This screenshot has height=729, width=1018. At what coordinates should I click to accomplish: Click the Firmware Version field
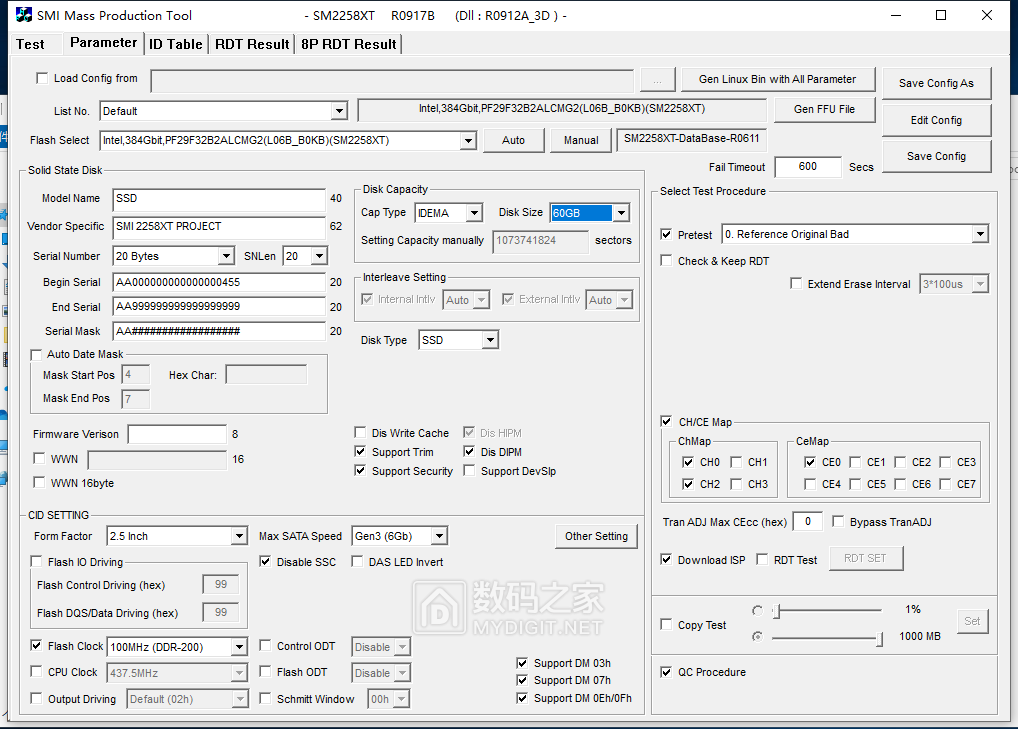(x=177, y=434)
